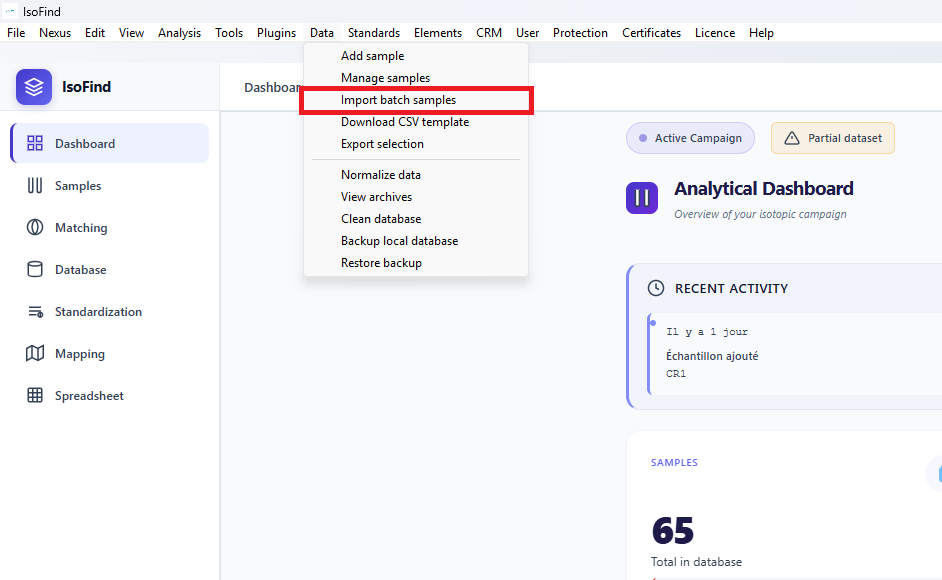Choose Normalize data from the dropdown
Image resolution: width=942 pixels, height=580 pixels.
coord(380,175)
